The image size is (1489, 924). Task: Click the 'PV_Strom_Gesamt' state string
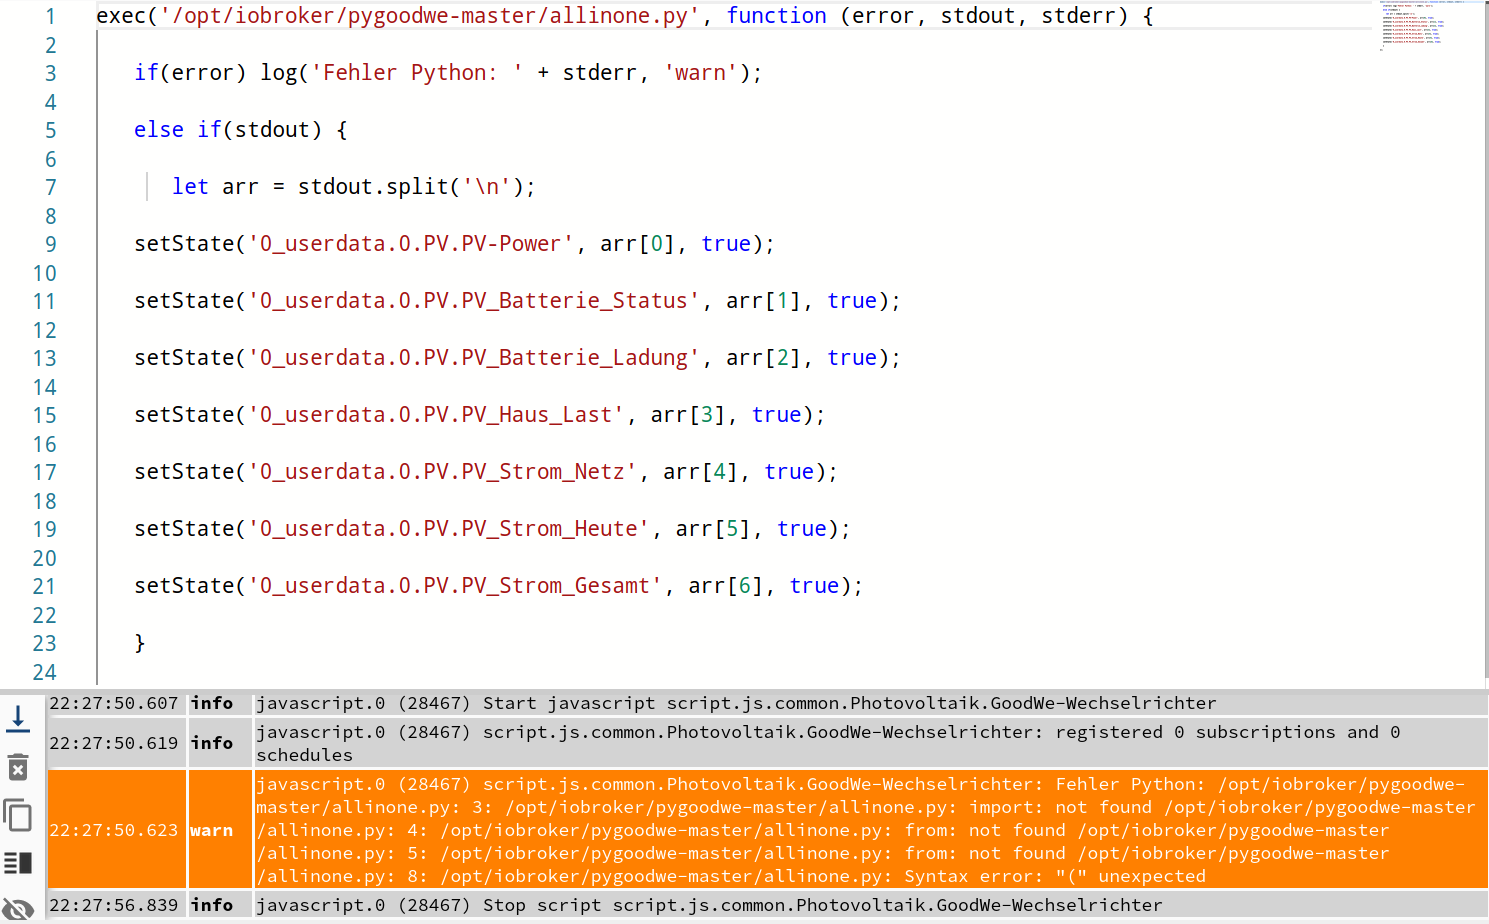(454, 586)
